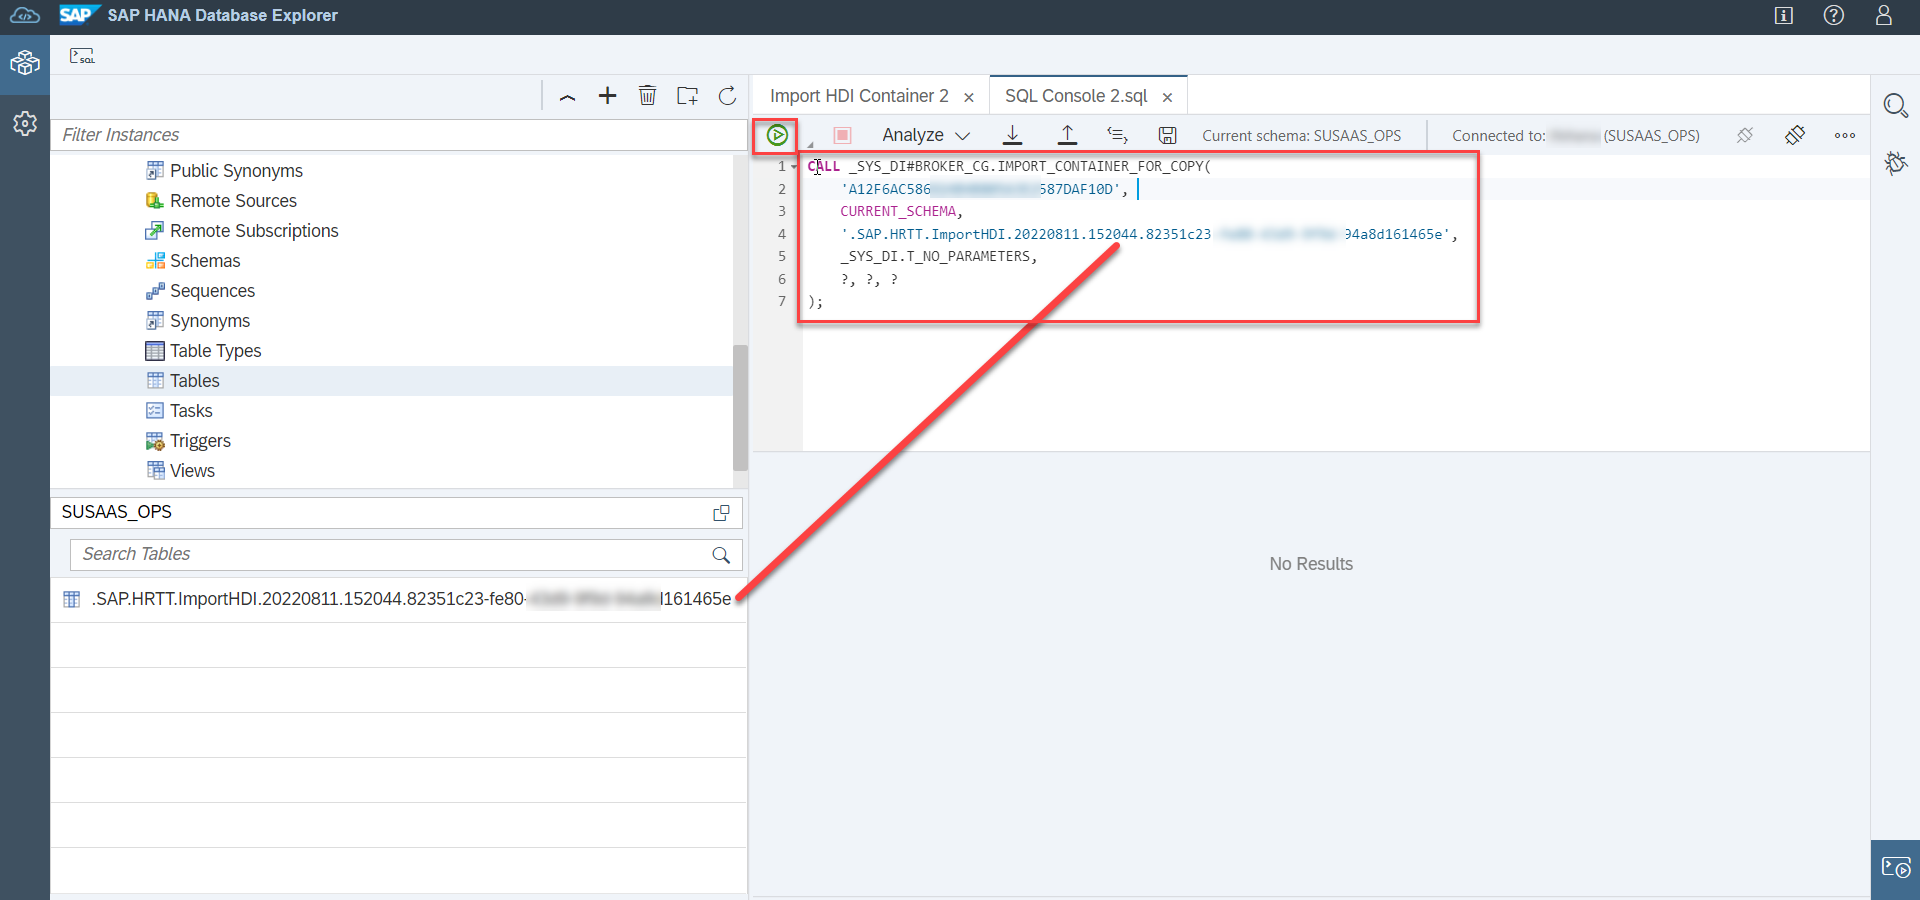Screen dimensions: 1920x900
Task: Open the search icon in right sidebar
Action: (1895, 105)
